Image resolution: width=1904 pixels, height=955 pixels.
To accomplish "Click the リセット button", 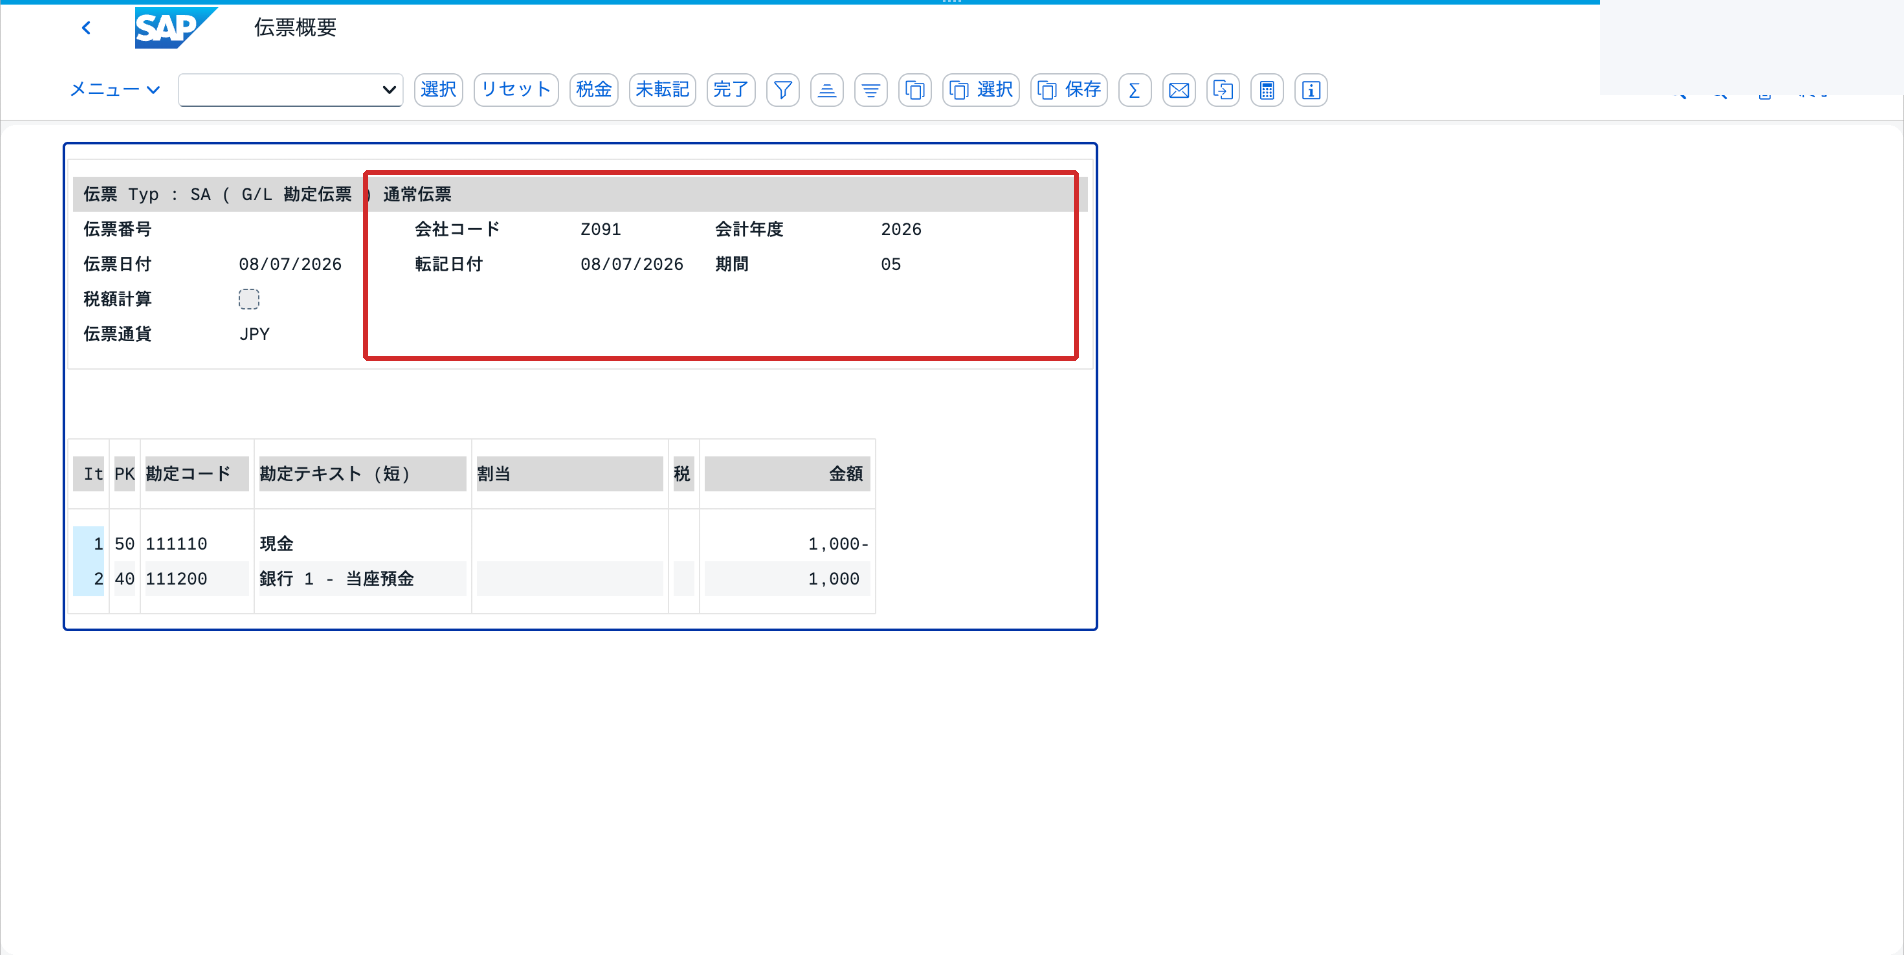I will click(516, 90).
